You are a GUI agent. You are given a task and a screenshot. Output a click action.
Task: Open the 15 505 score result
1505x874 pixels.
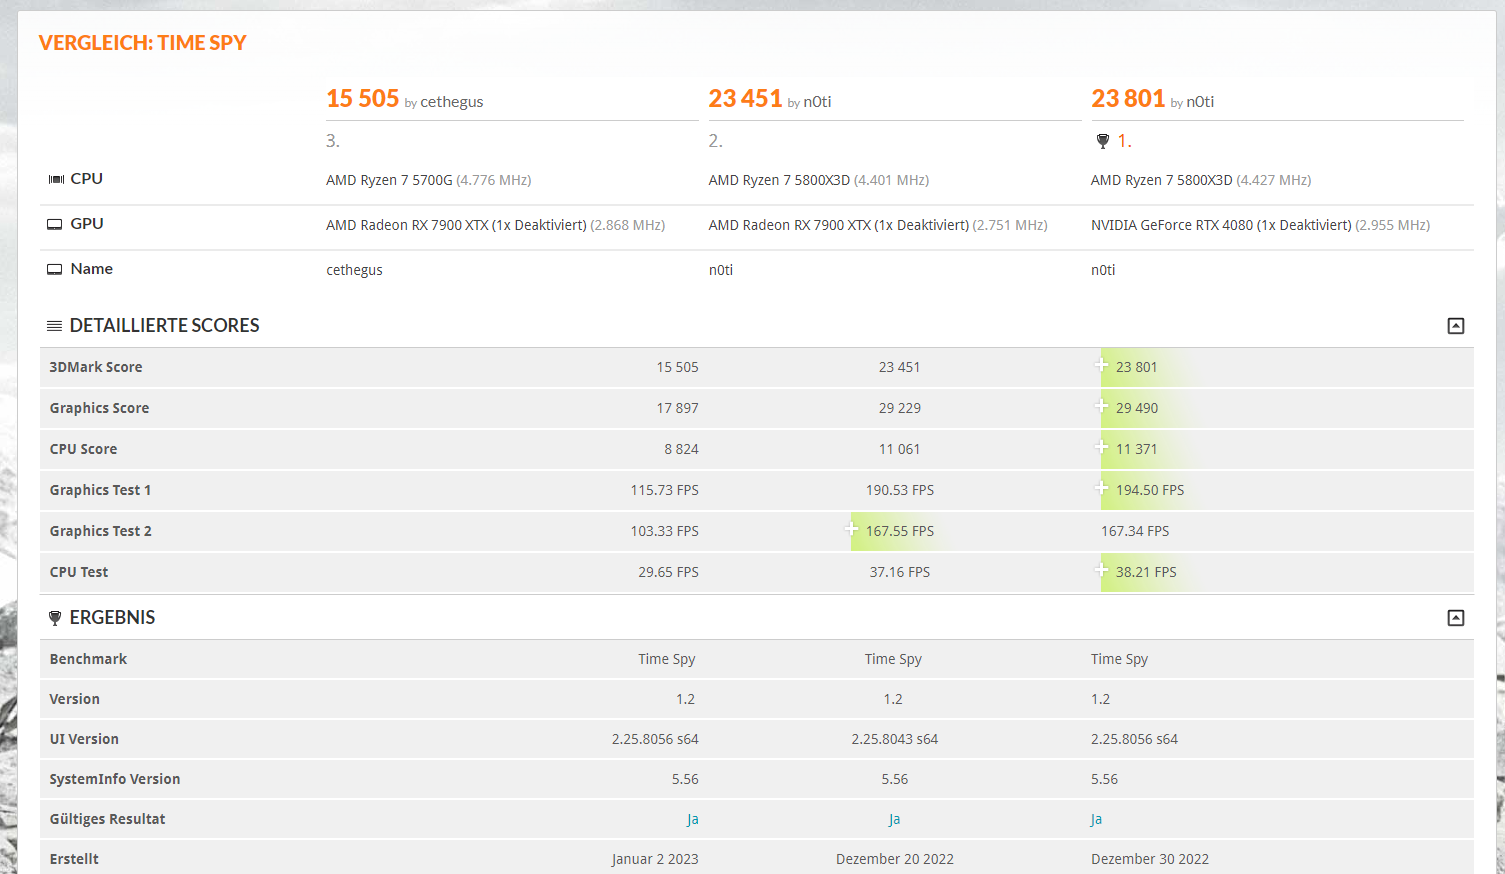363,98
